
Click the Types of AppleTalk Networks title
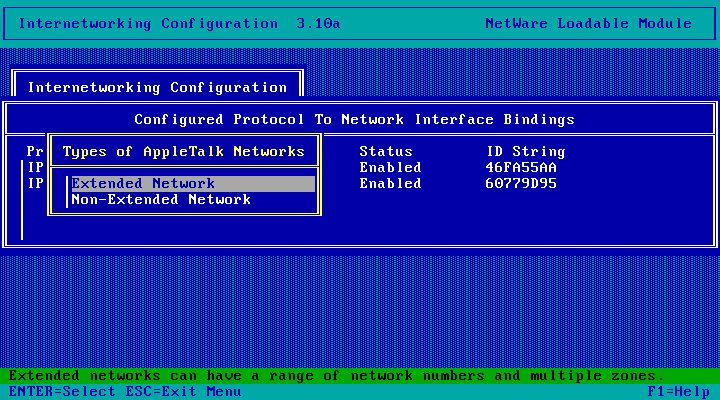[184, 152]
